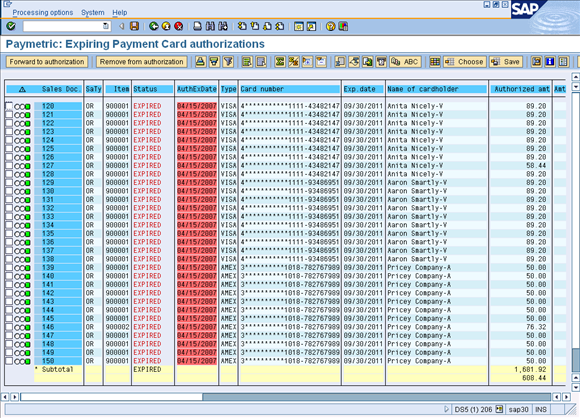This screenshot has height=418, width=580.
Task: Click the Total sigma icon
Action: [280, 62]
